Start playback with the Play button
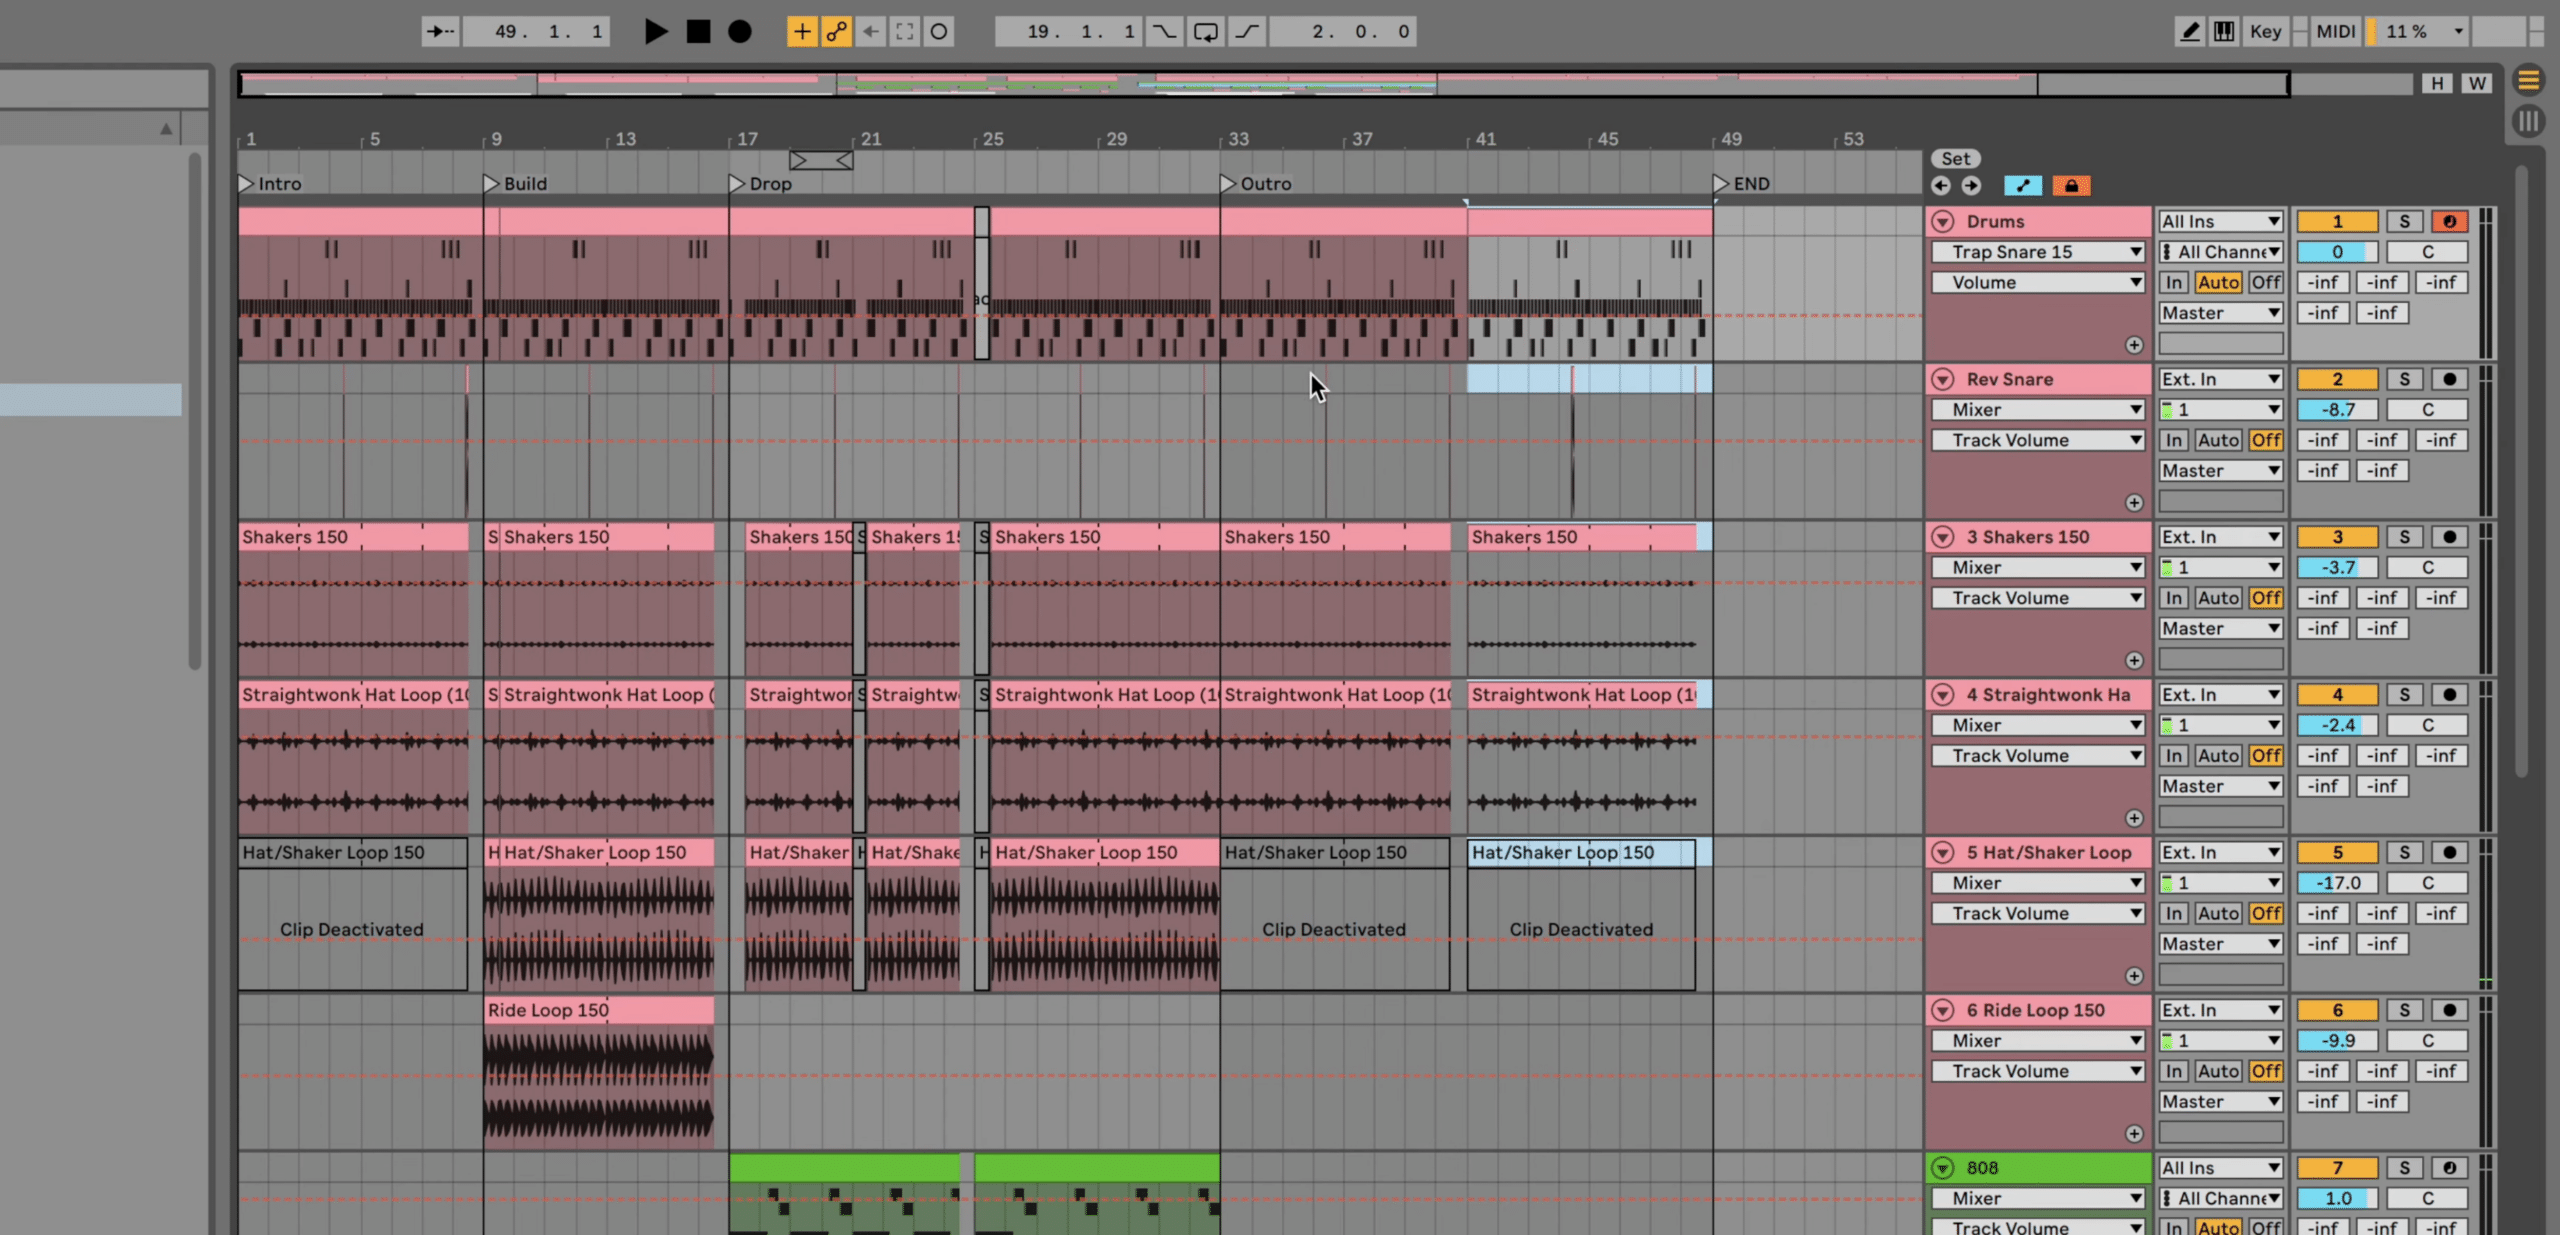Screen dimensions: 2560x1235 [x=656, y=32]
